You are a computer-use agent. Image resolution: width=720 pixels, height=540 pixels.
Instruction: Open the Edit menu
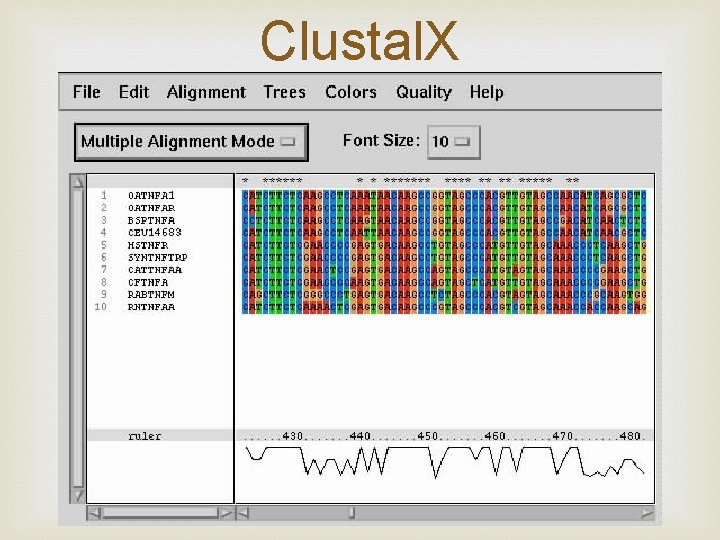click(134, 92)
